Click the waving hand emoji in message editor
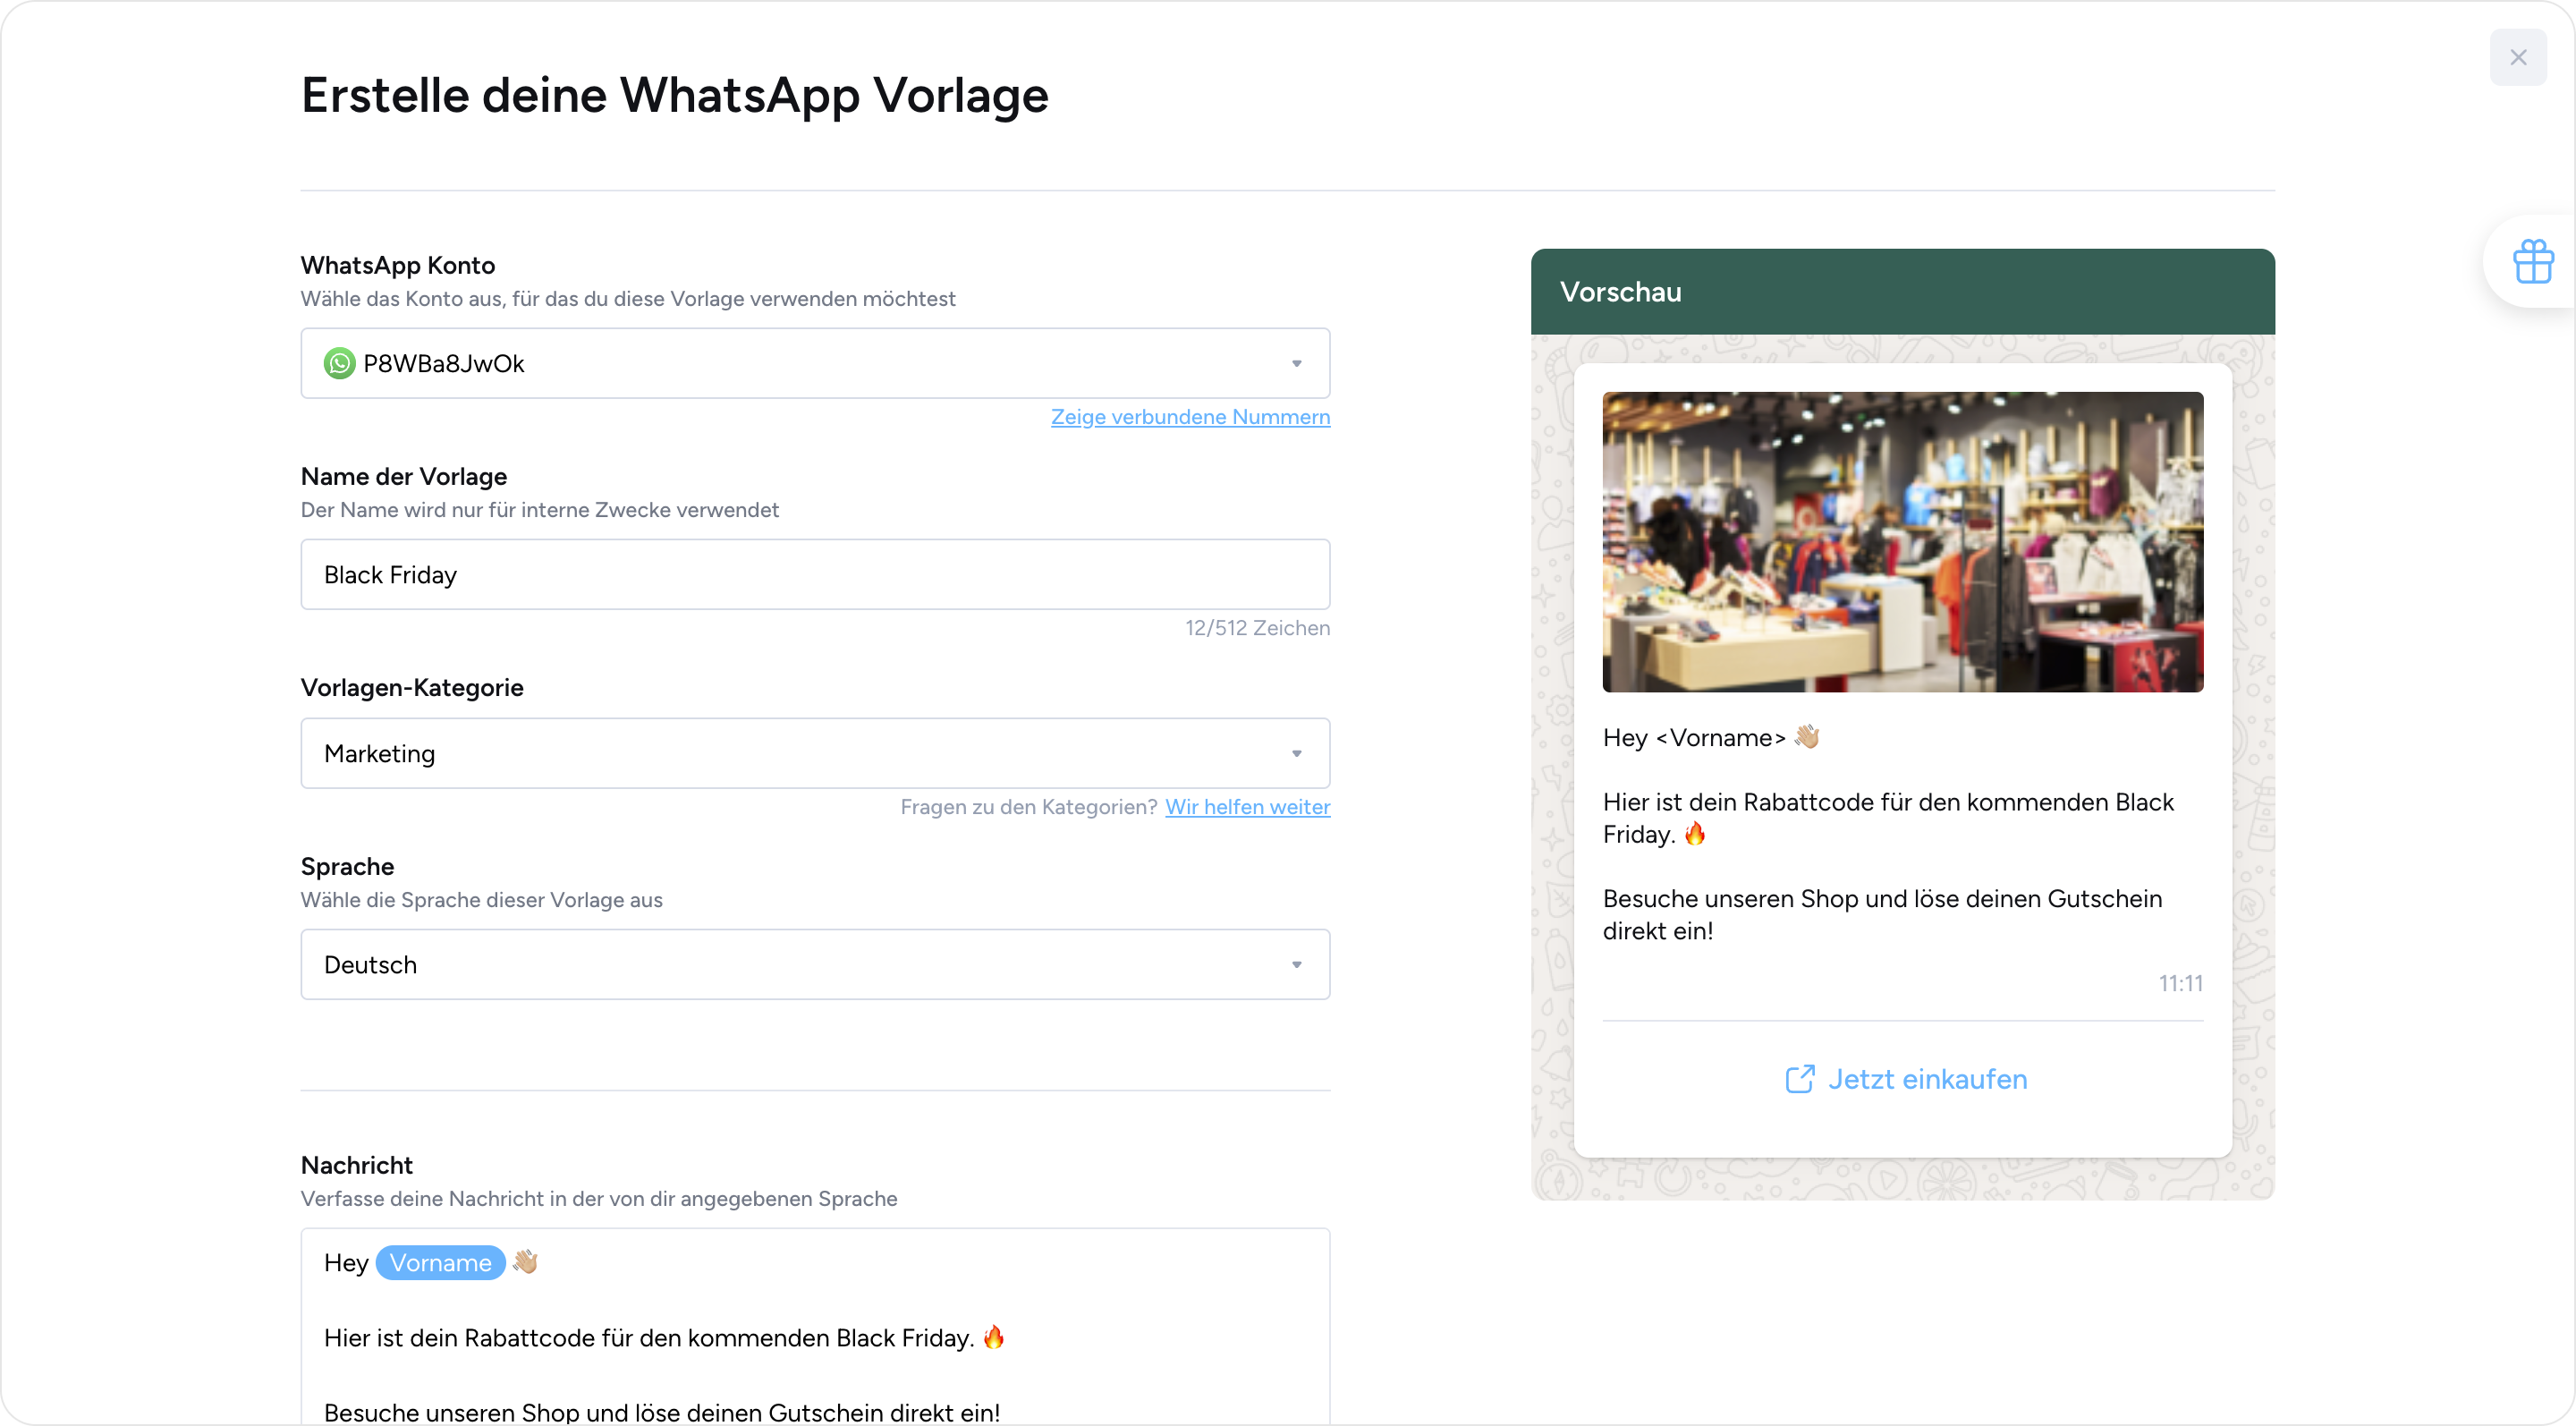 [x=525, y=1262]
